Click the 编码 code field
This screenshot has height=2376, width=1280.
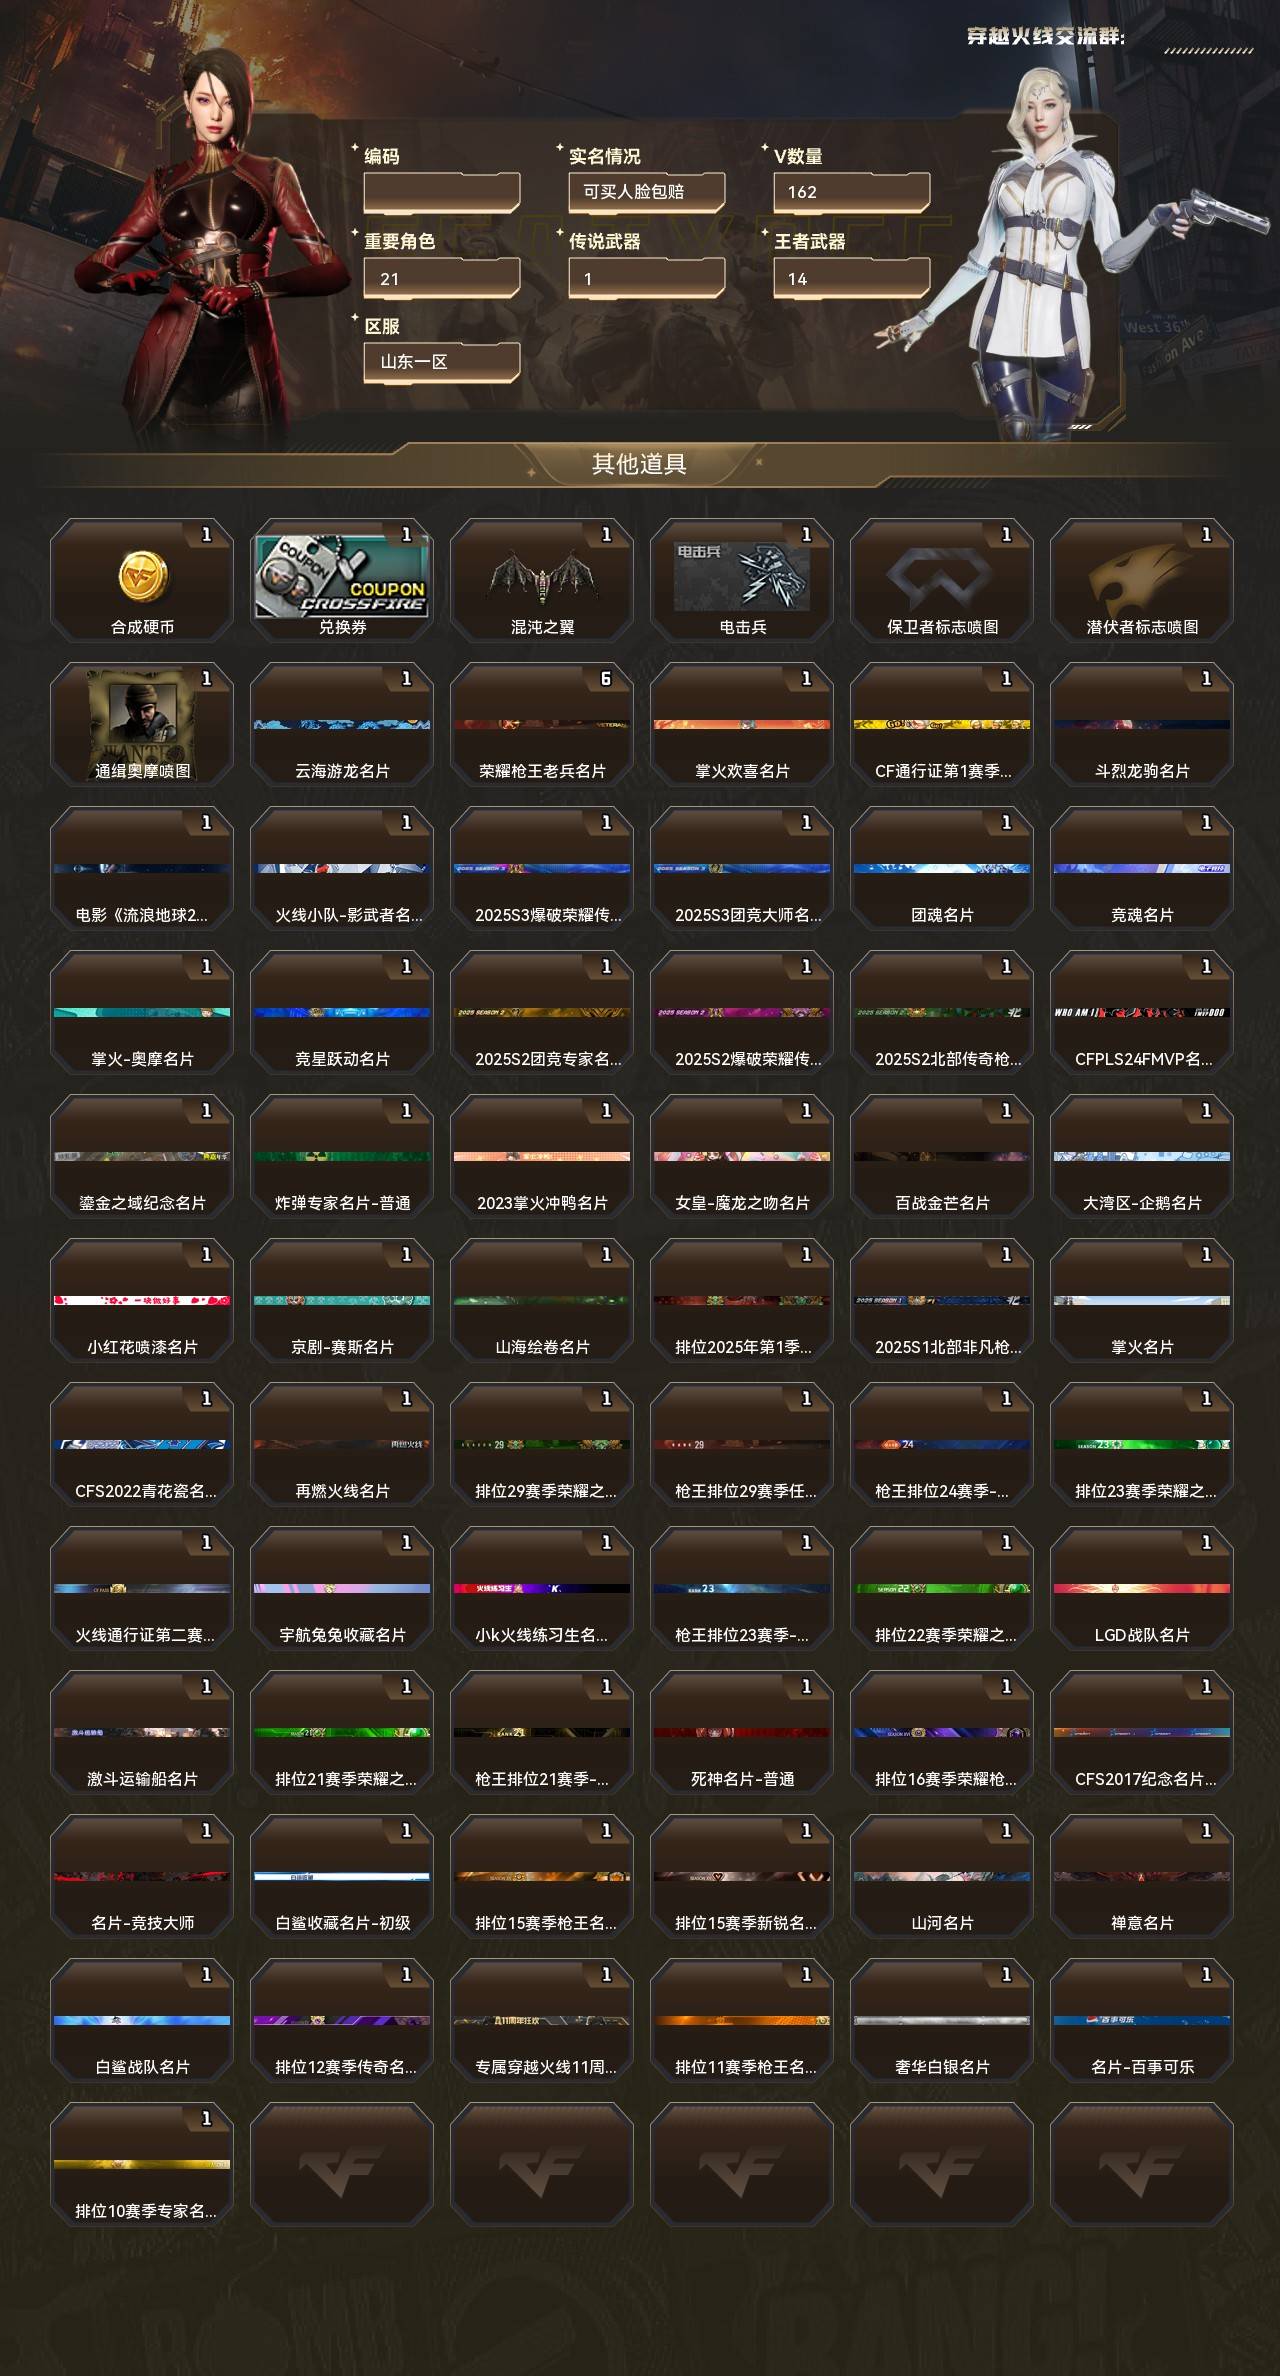tap(442, 193)
